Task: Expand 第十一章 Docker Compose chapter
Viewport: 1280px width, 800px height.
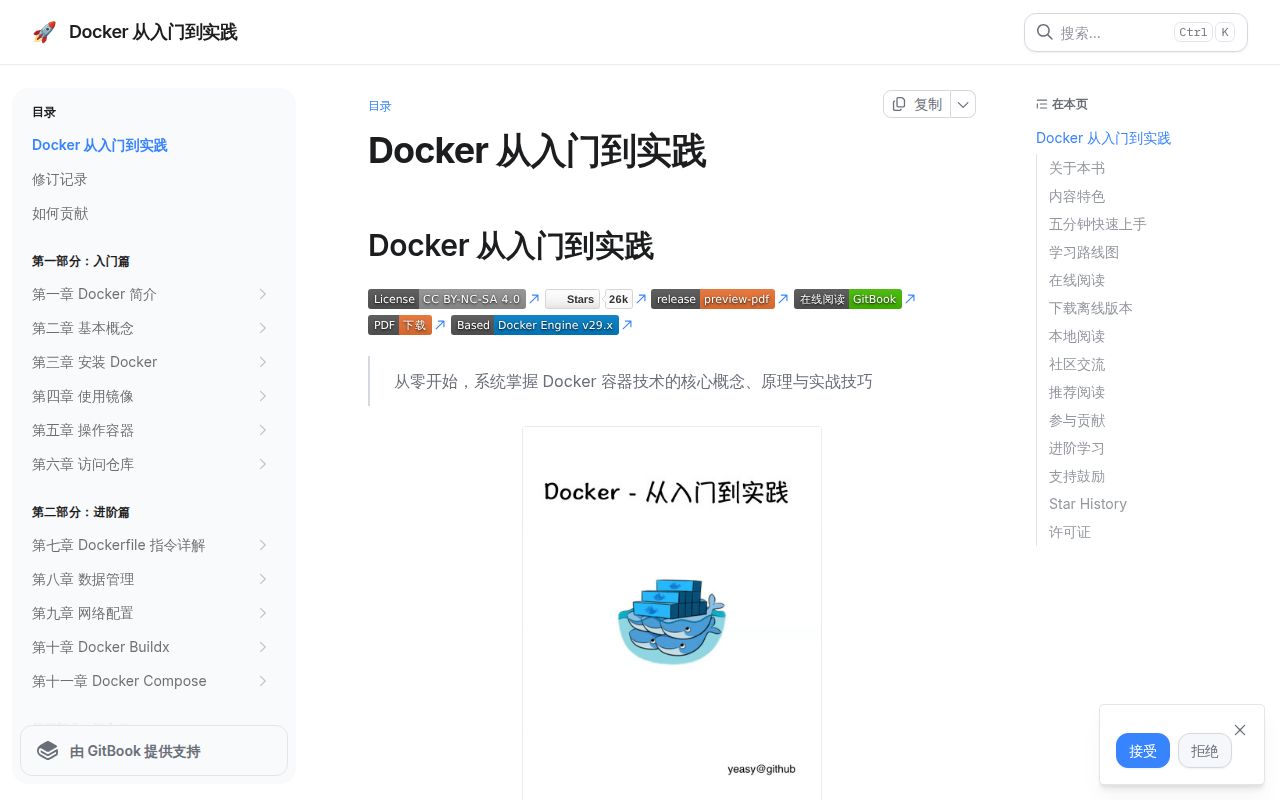Action: click(x=263, y=681)
